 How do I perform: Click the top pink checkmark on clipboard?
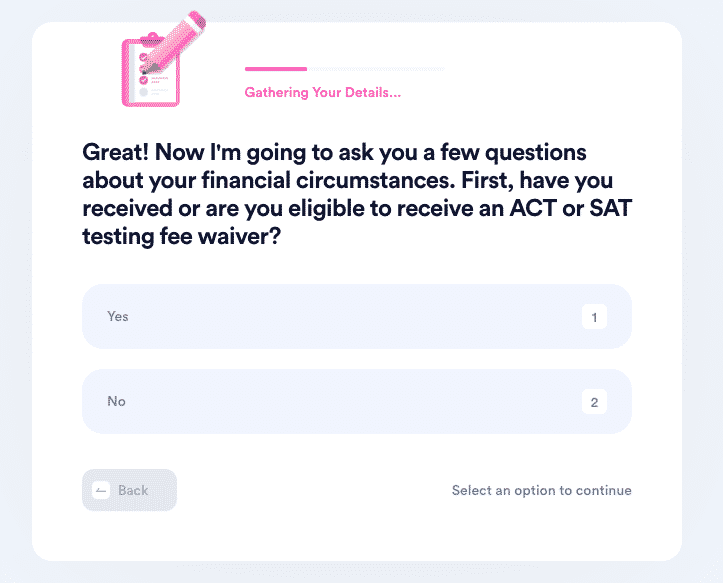pyautogui.click(x=143, y=57)
